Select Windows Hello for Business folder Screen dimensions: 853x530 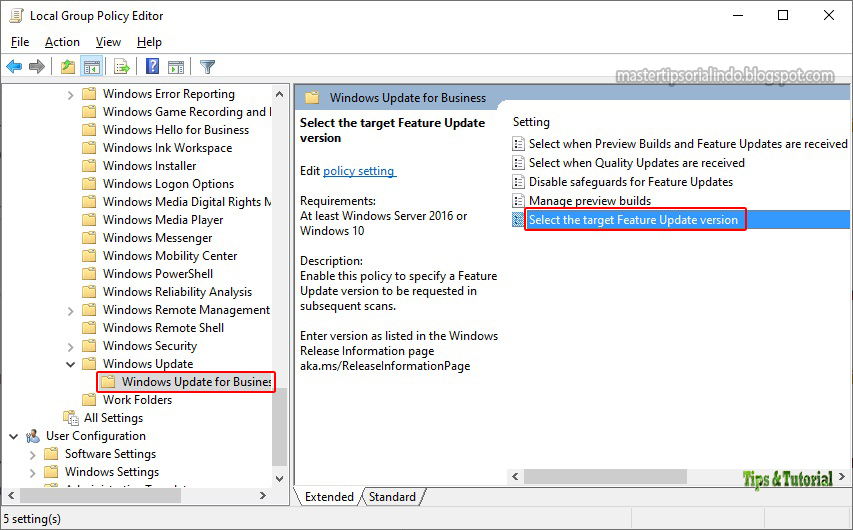(x=176, y=130)
